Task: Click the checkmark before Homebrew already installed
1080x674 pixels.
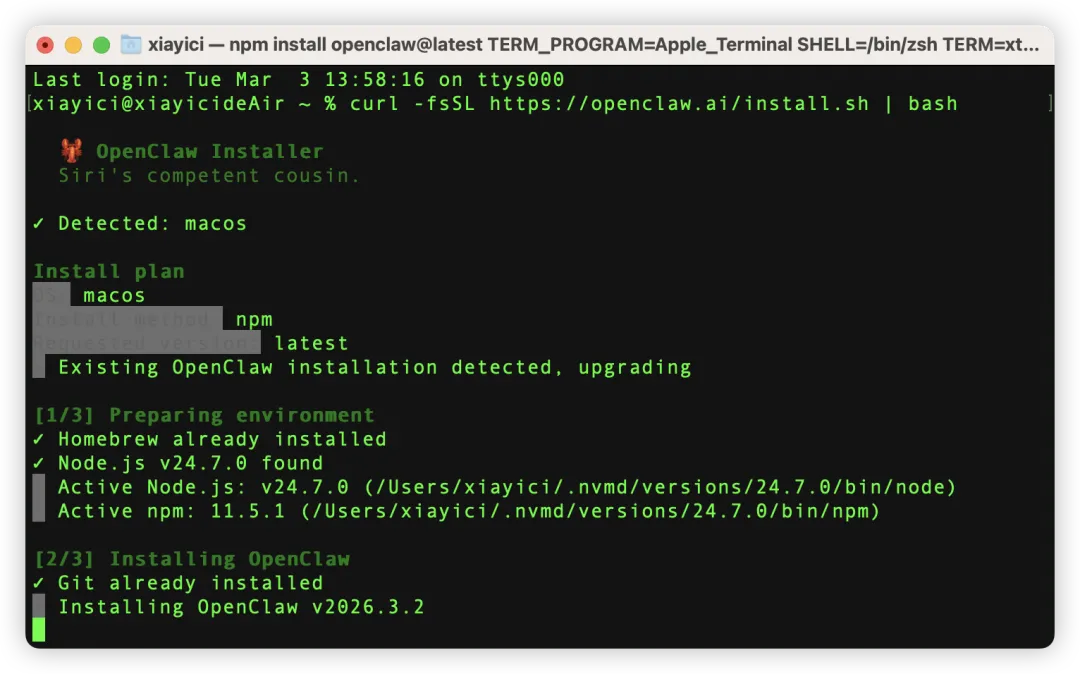Action: coord(39,439)
